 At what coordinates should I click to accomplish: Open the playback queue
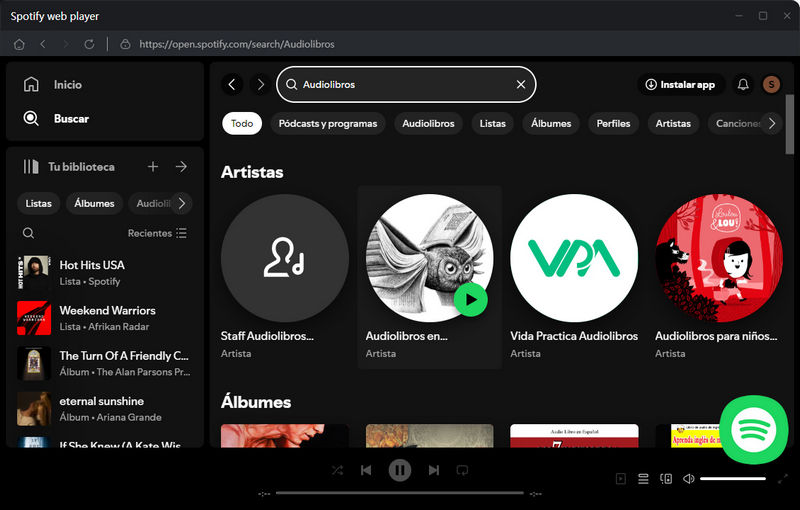point(643,478)
